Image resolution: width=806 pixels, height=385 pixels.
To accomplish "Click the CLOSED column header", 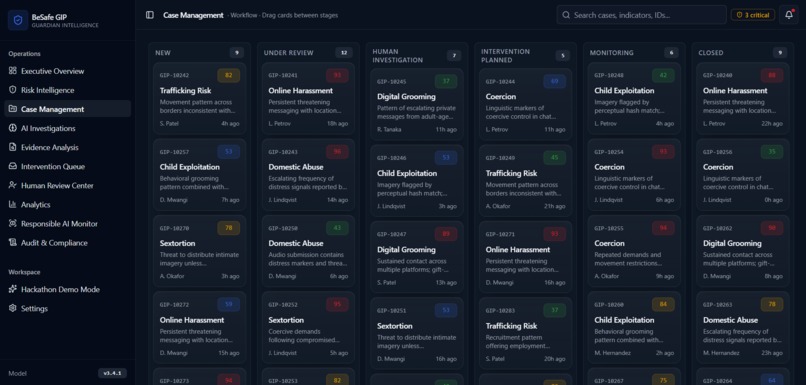I will 711,52.
